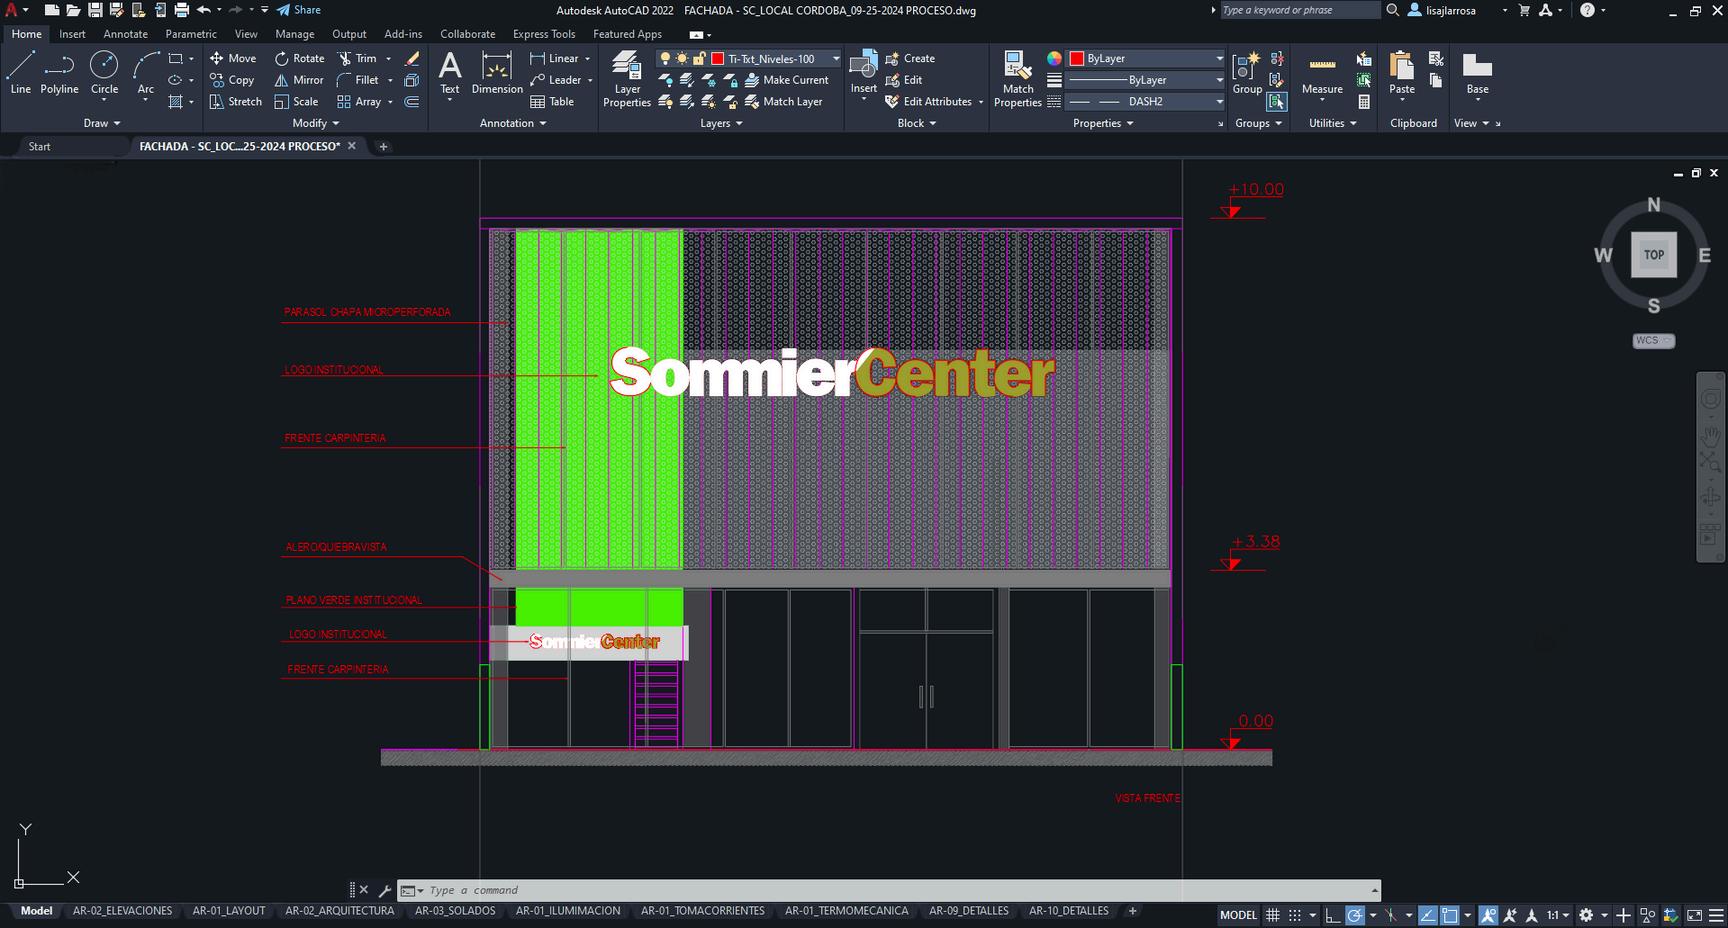Toggle snap mode in status bar

pos(1294,915)
